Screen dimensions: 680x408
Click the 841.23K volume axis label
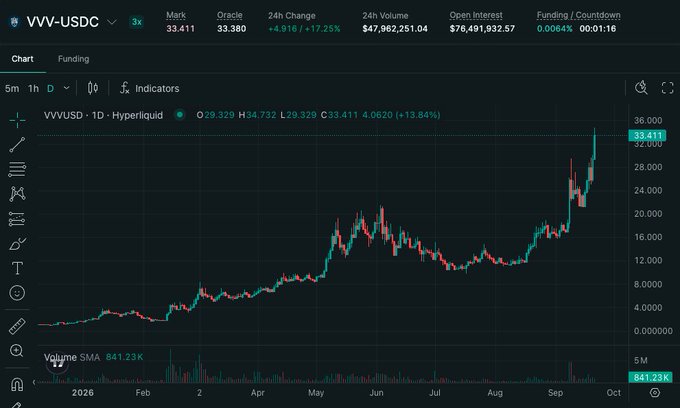(x=651, y=377)
